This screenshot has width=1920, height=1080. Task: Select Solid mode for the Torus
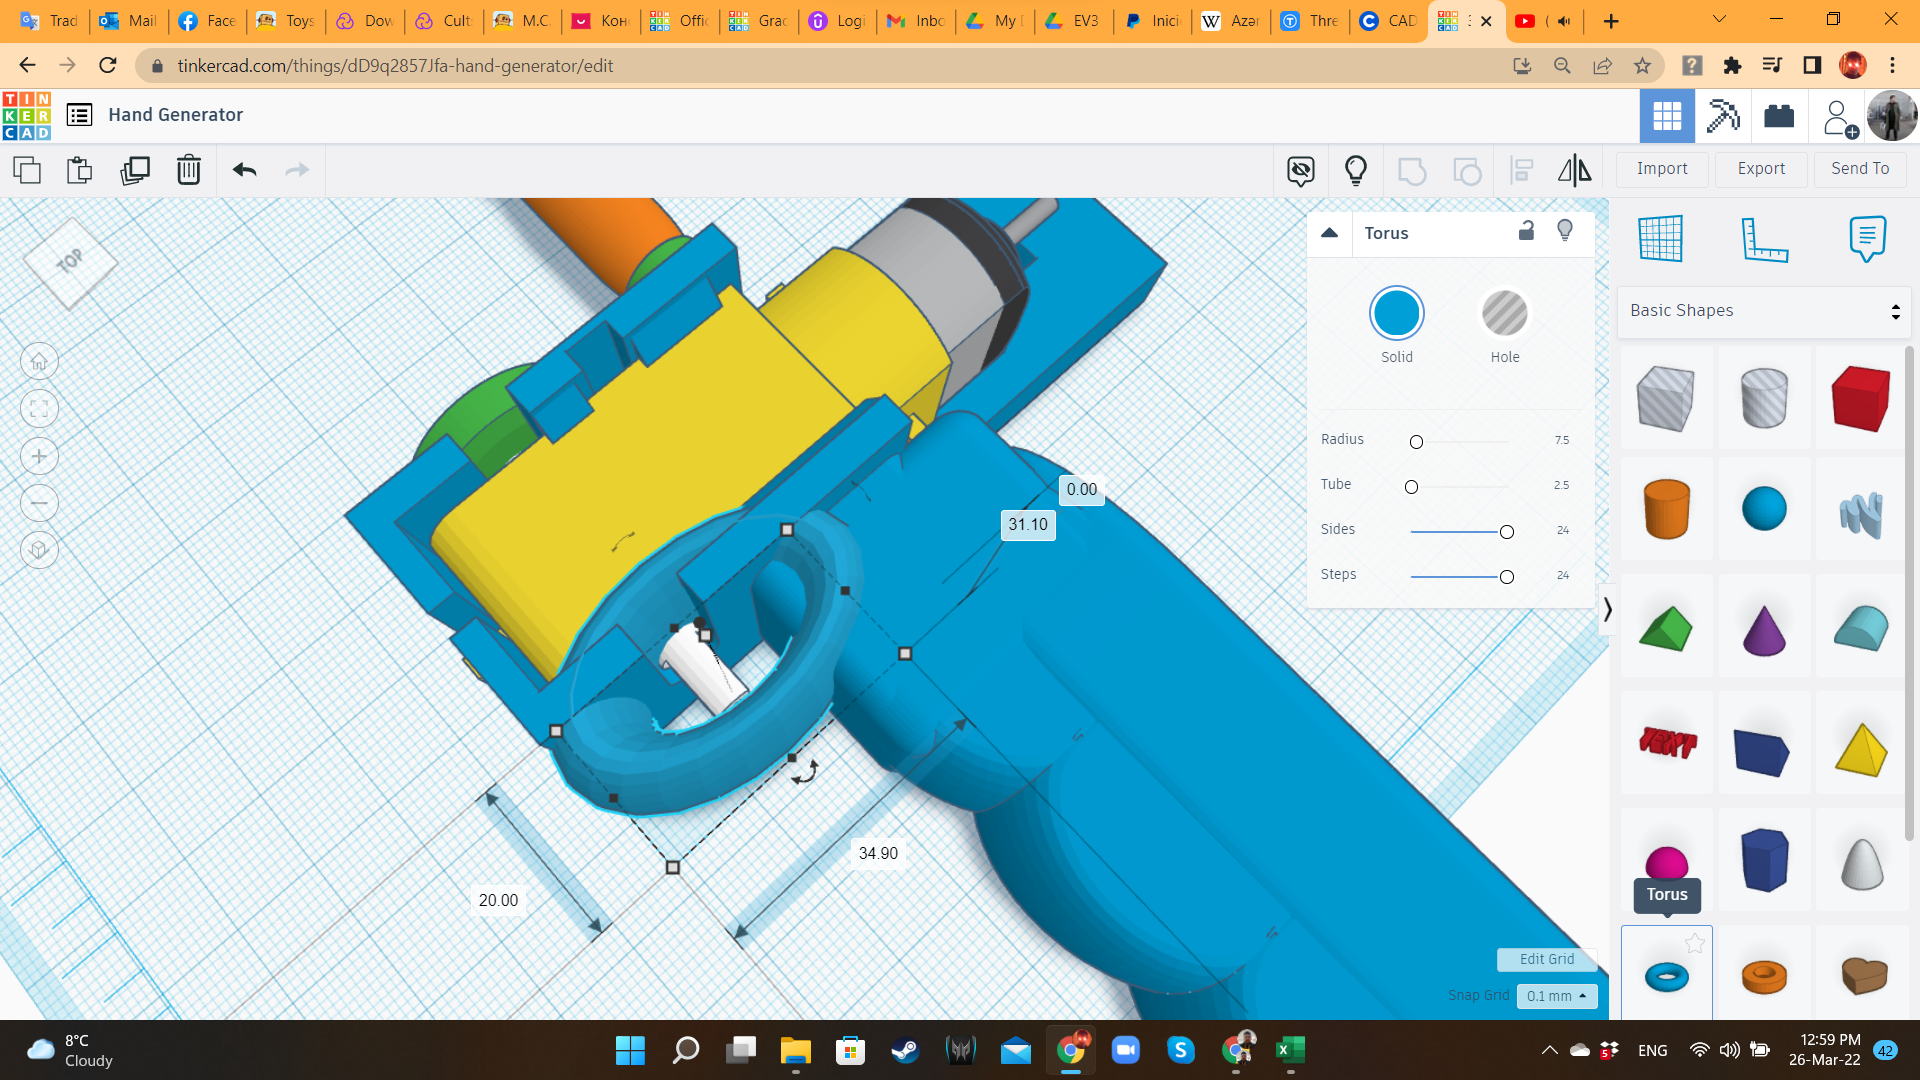coord(1397,313)
